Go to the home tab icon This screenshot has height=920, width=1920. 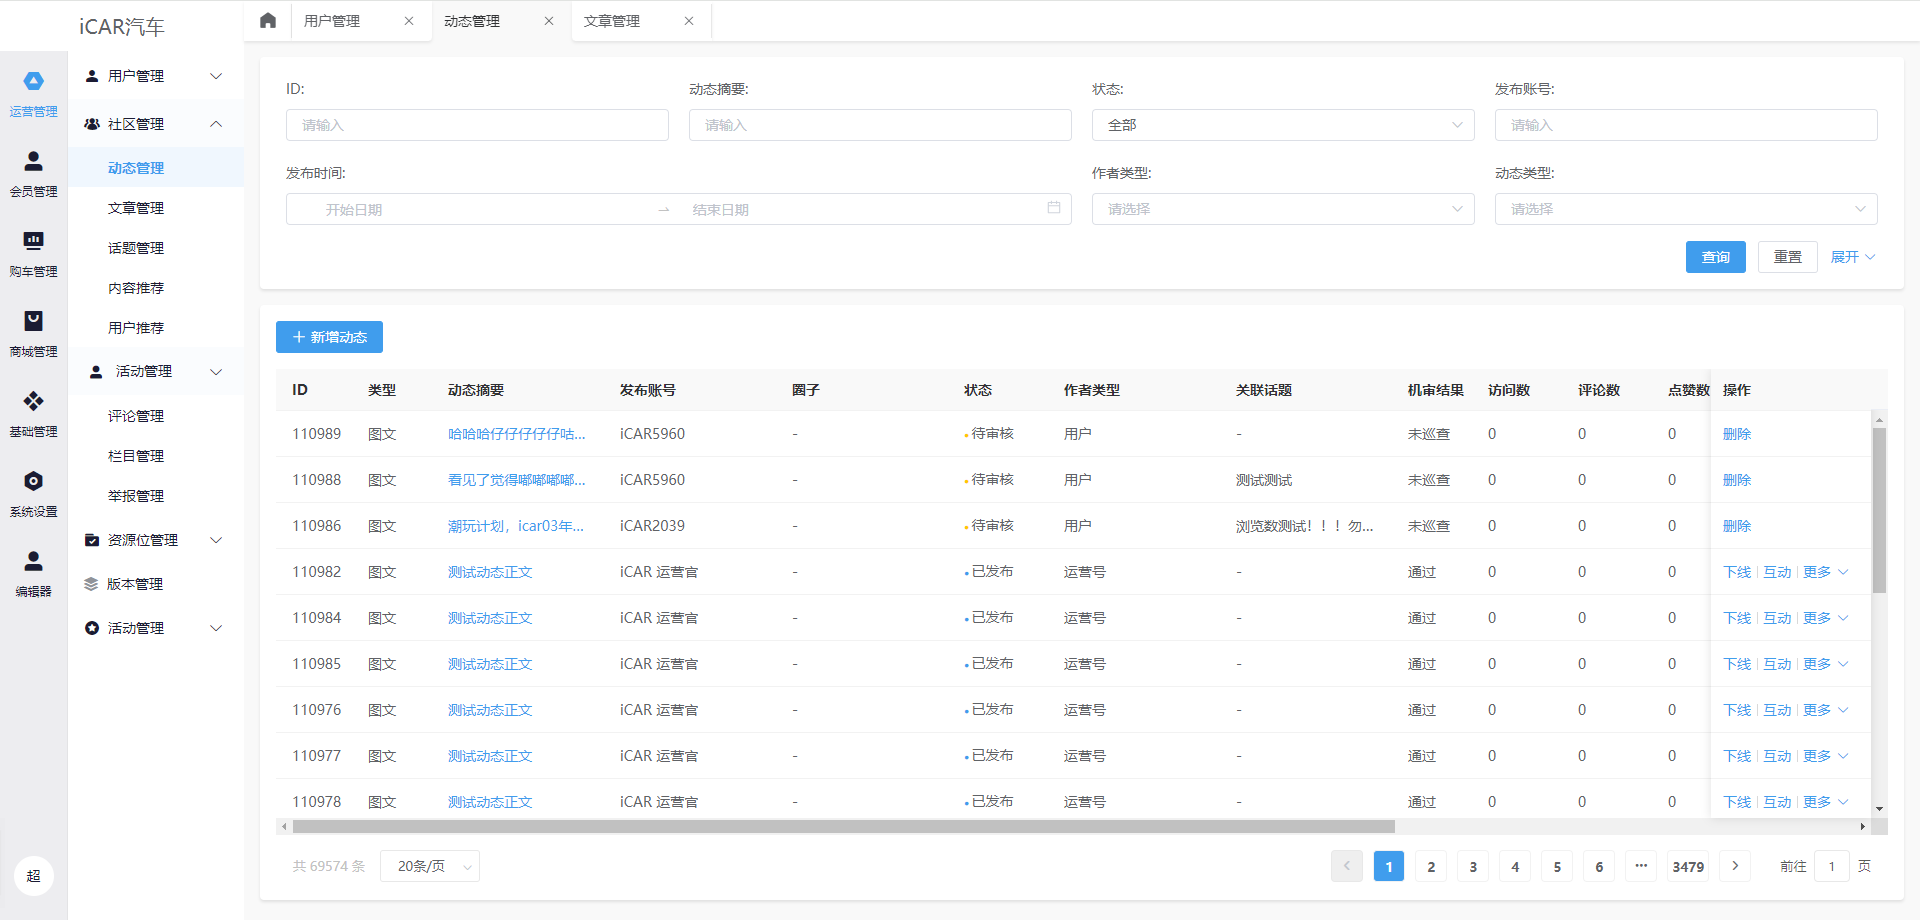point(268,20)
